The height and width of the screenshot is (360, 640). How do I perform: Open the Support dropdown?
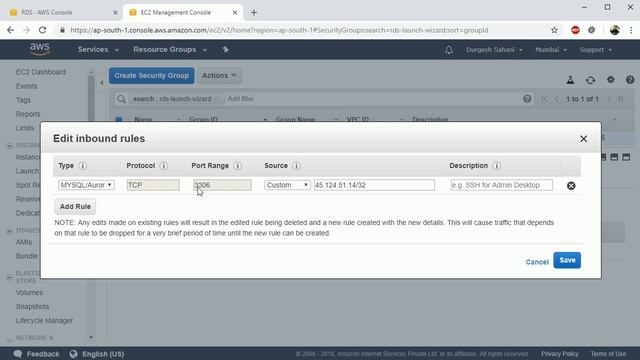(596, 50)
